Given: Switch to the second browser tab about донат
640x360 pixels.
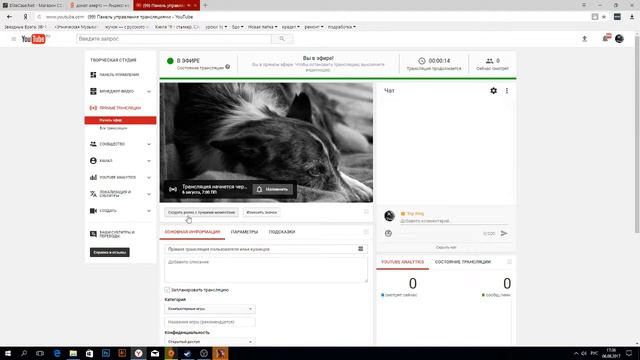Looking at the screenshot, I should pos(99,5).
